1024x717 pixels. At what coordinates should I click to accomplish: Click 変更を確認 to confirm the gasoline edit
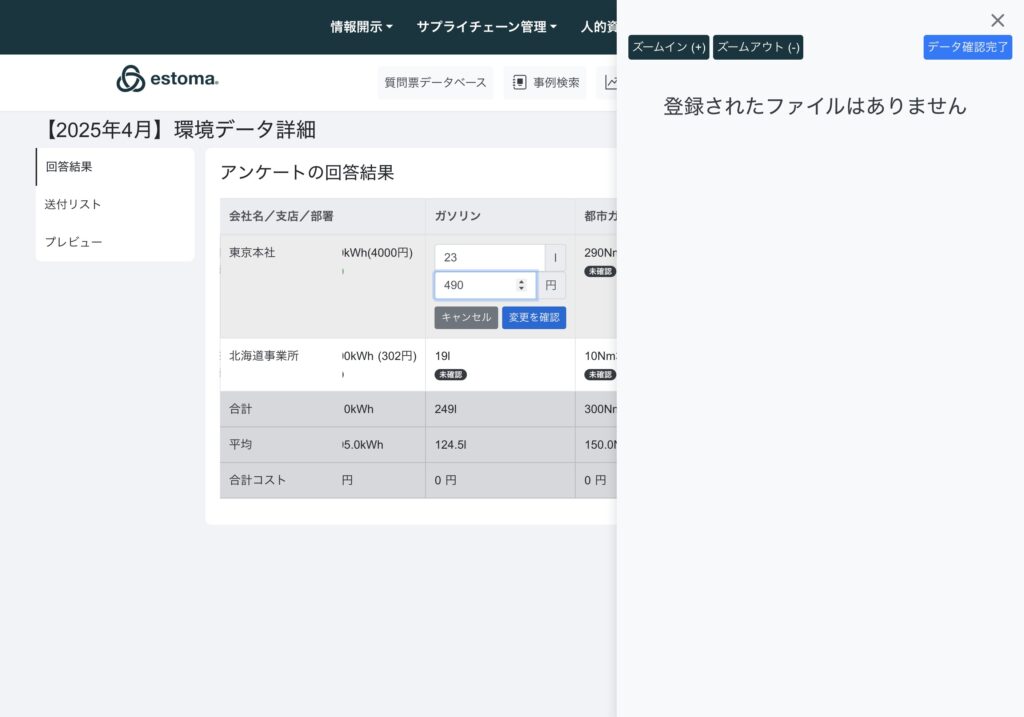(534, 317)
